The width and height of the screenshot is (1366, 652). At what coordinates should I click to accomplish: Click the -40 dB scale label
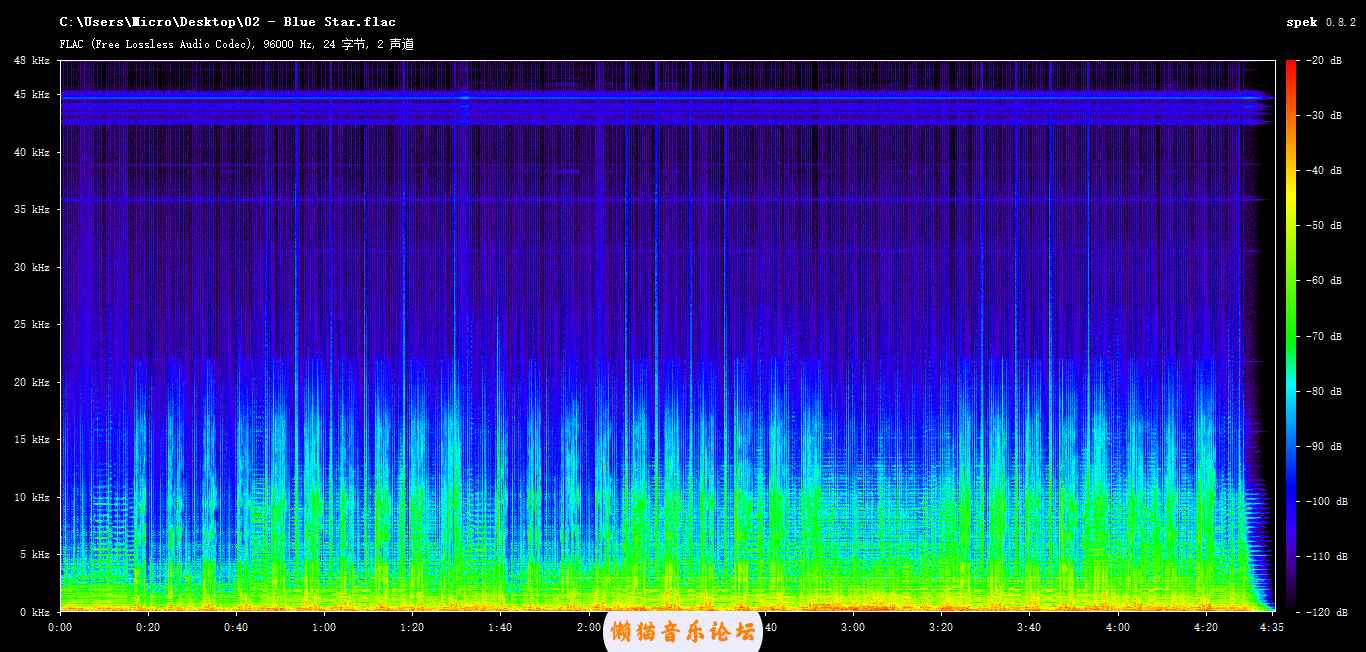(x=1326, y=171)
